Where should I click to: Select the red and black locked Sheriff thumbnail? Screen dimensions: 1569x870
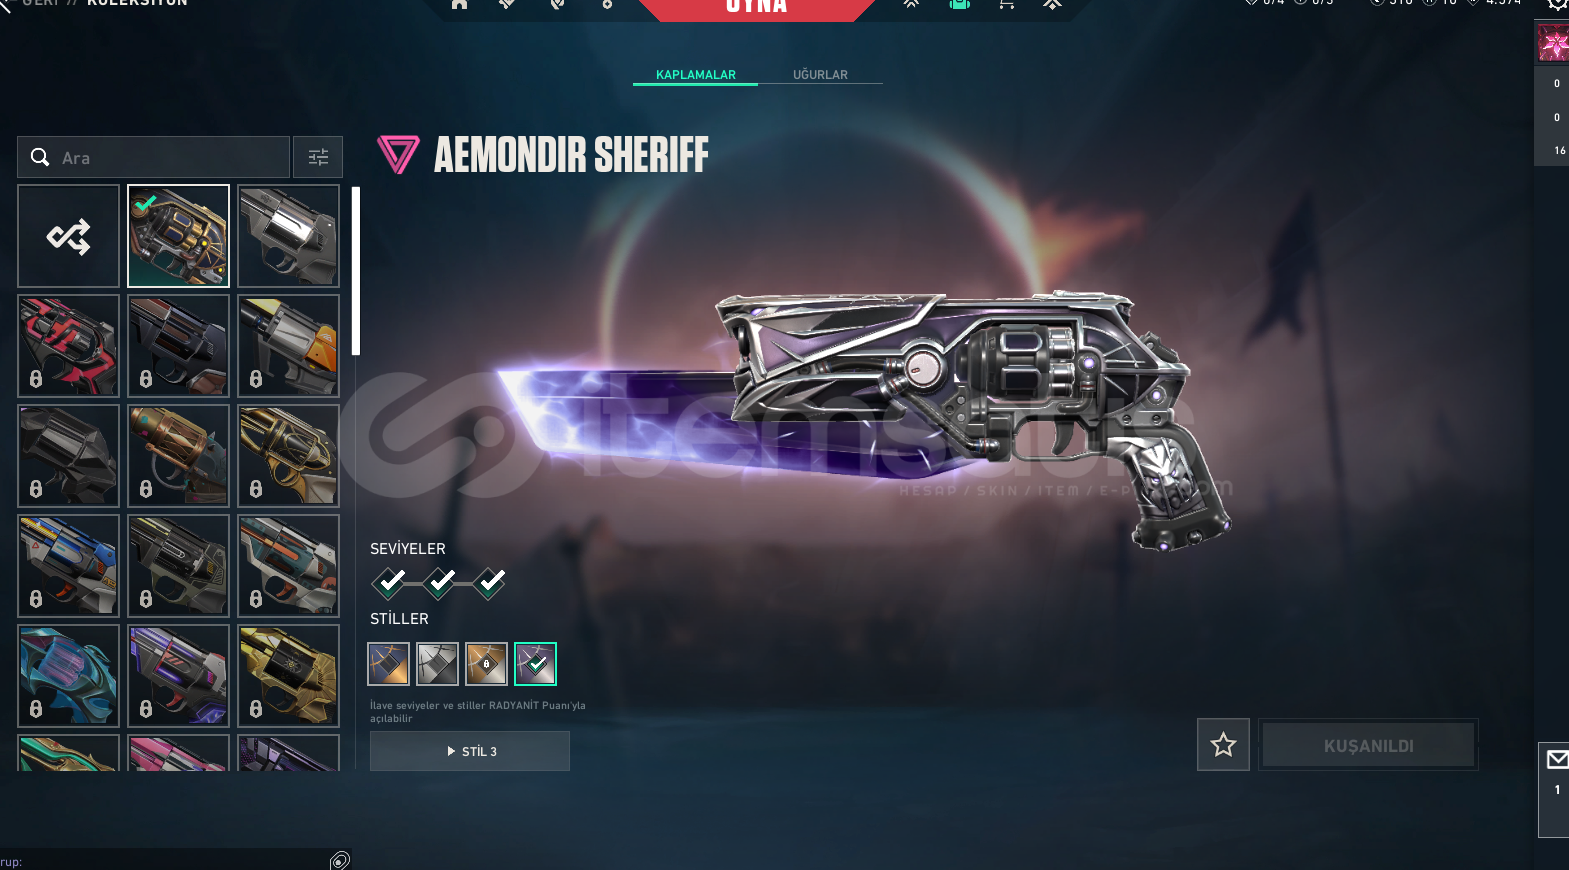pos(68,346)
